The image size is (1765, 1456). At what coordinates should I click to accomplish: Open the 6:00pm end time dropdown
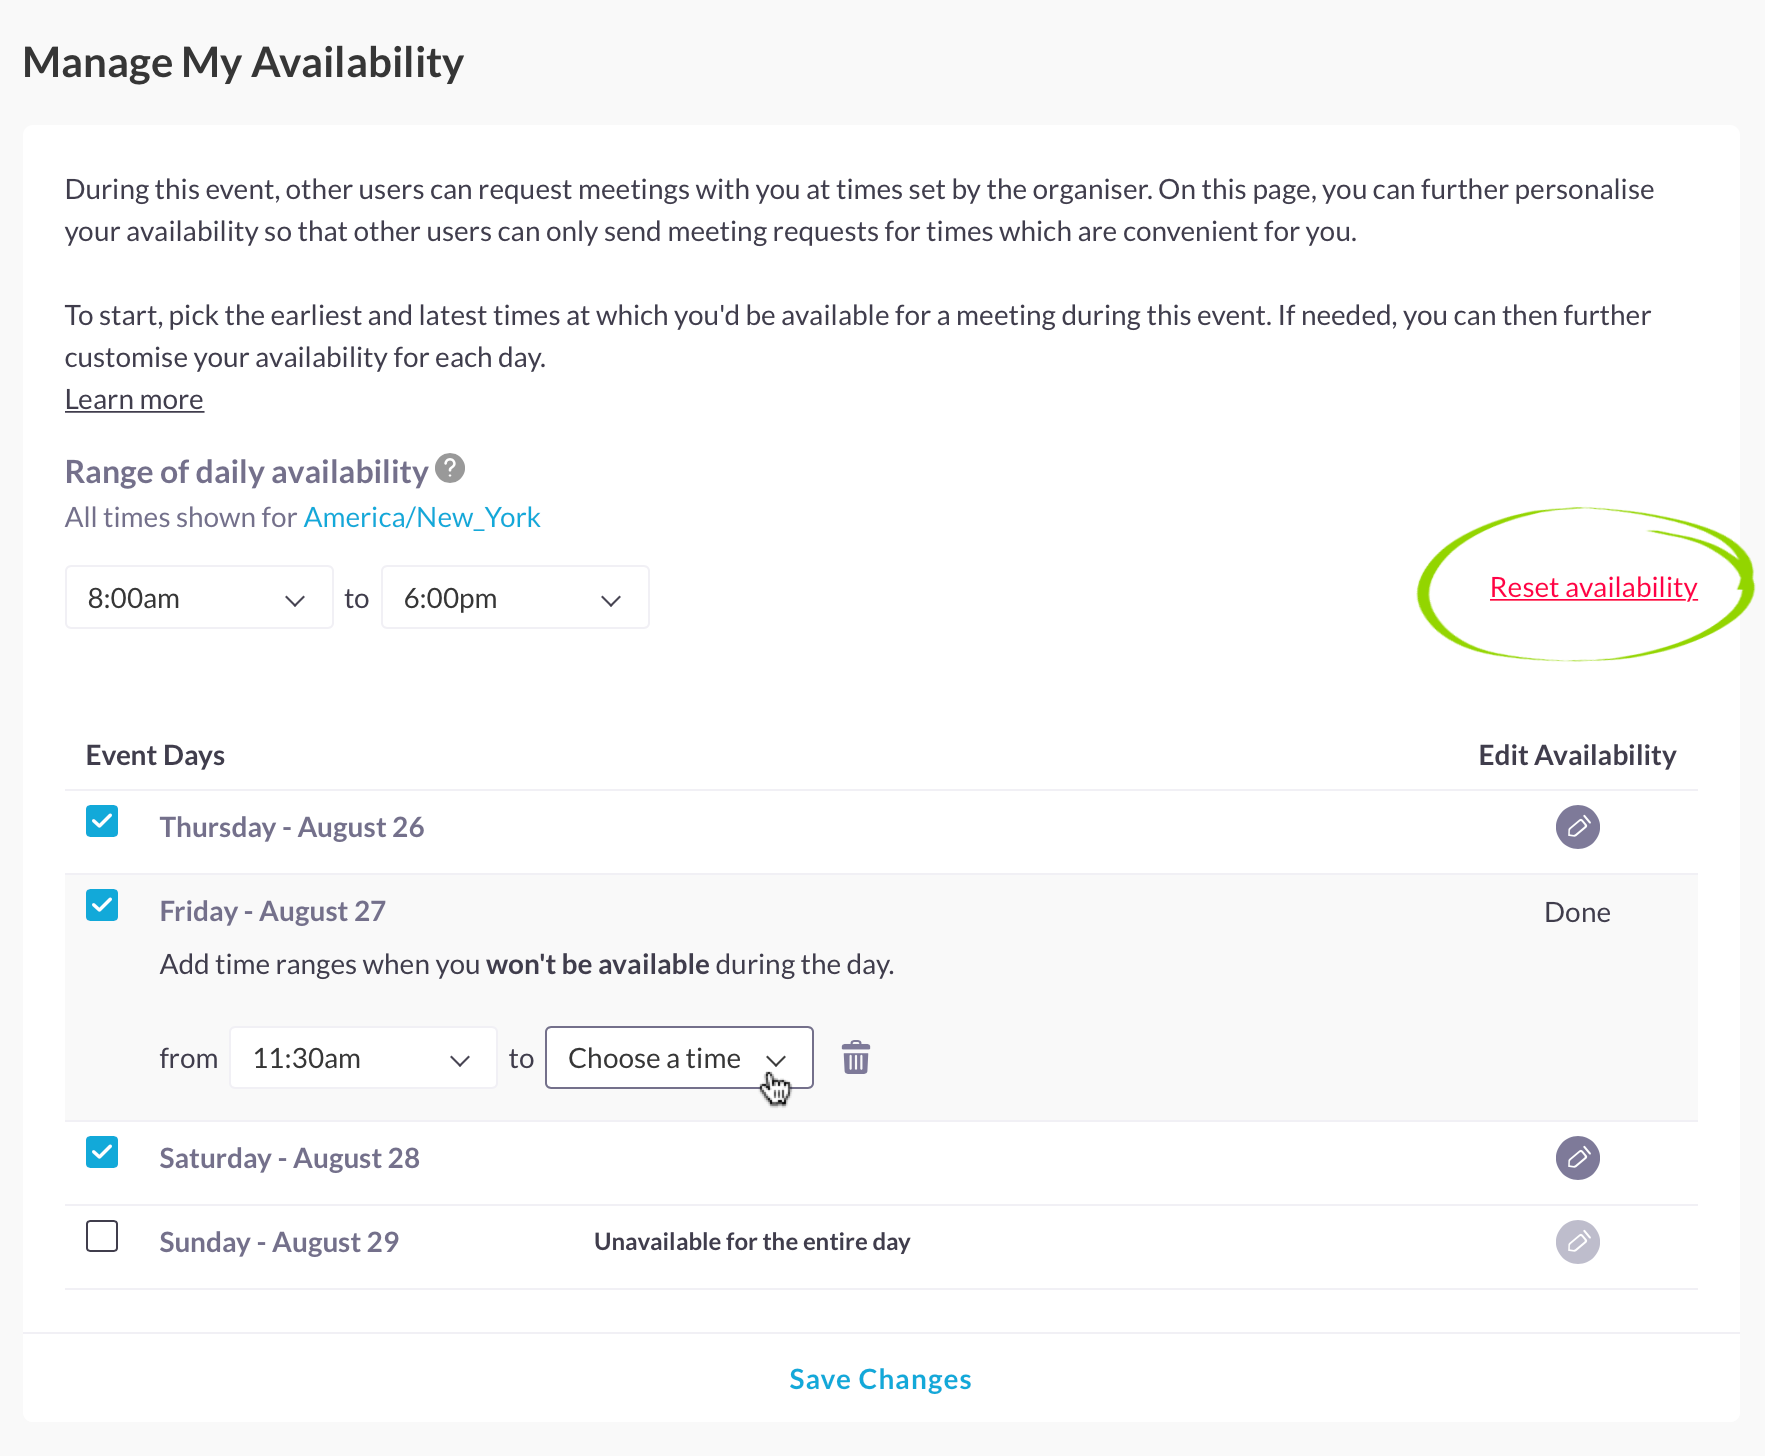tap(515, 598)
